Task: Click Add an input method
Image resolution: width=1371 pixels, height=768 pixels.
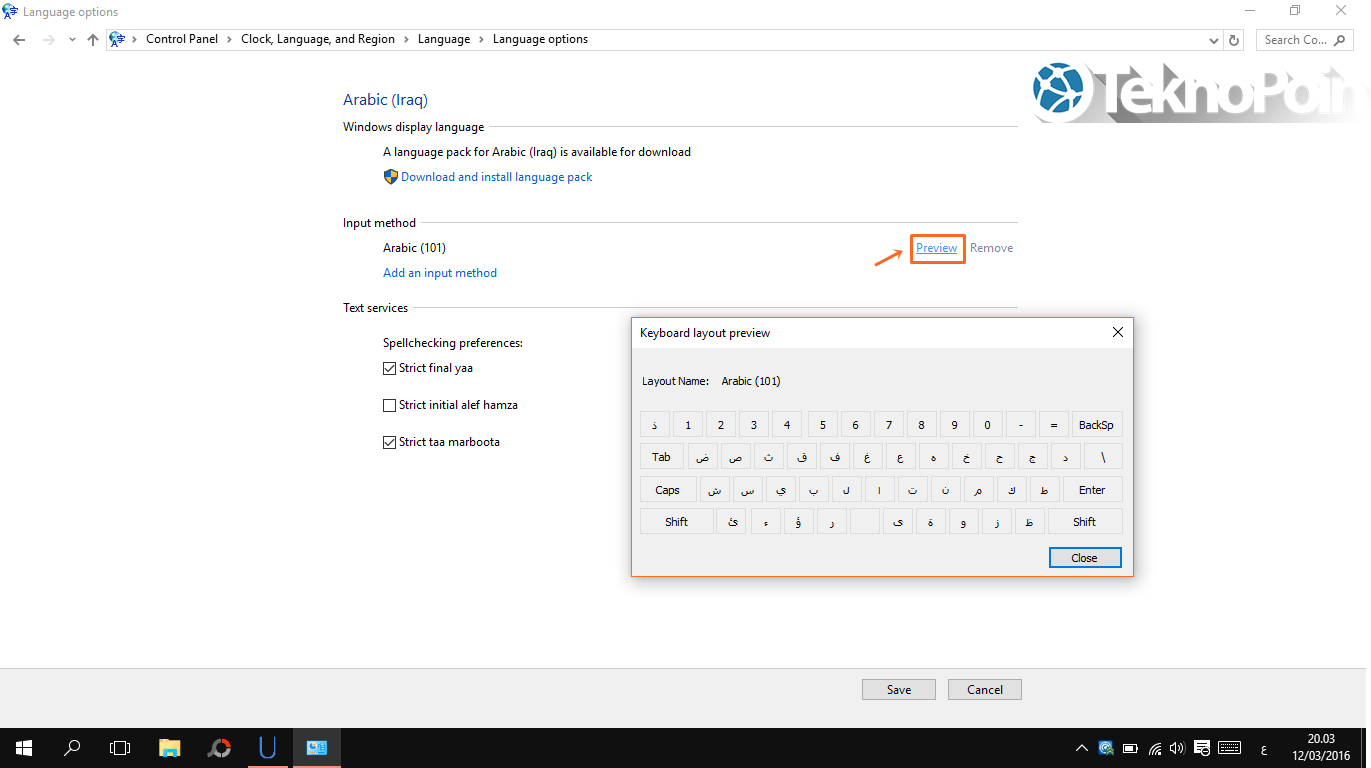Action: pyautogui.click(x=440, y=272)
